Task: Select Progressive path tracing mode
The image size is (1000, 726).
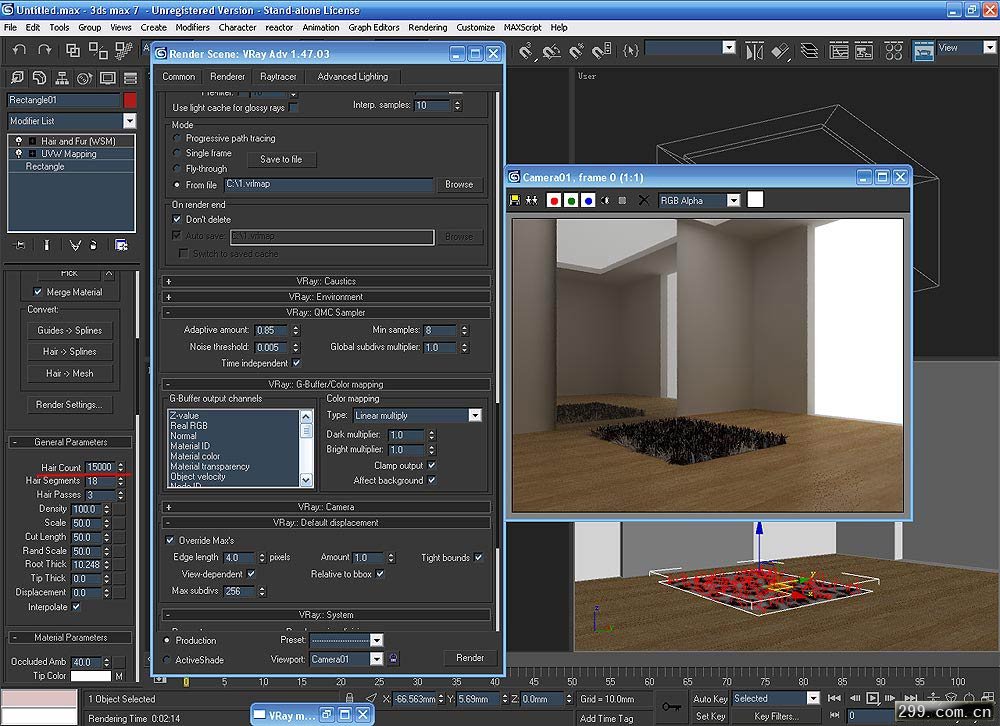Action: click(177, 138)
